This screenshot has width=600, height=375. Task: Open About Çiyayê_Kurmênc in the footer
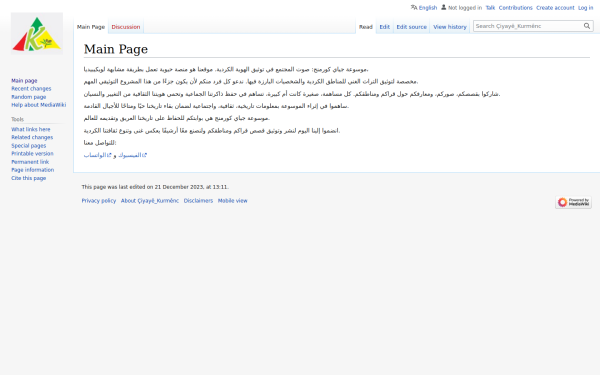[x=150, y=201]
